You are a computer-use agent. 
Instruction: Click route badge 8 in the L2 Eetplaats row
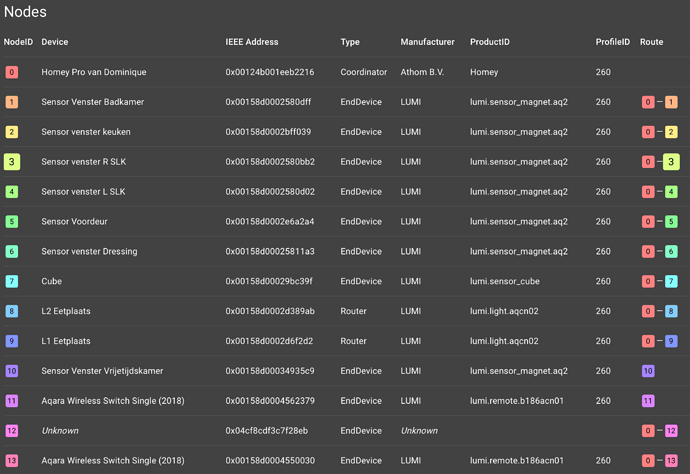click(x=671, y=311)
